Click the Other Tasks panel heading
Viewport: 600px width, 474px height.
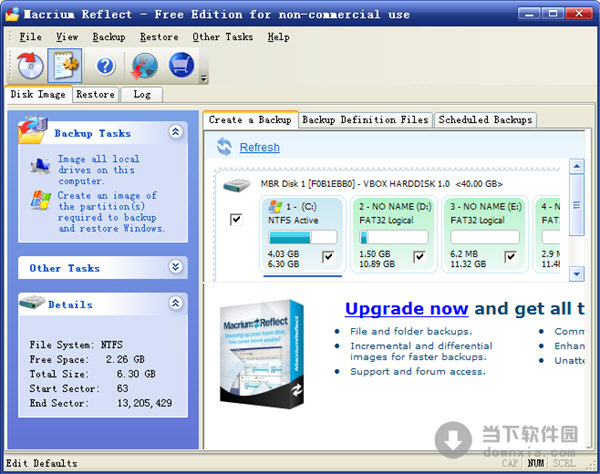pyautogui.click(x=65, y=268)
